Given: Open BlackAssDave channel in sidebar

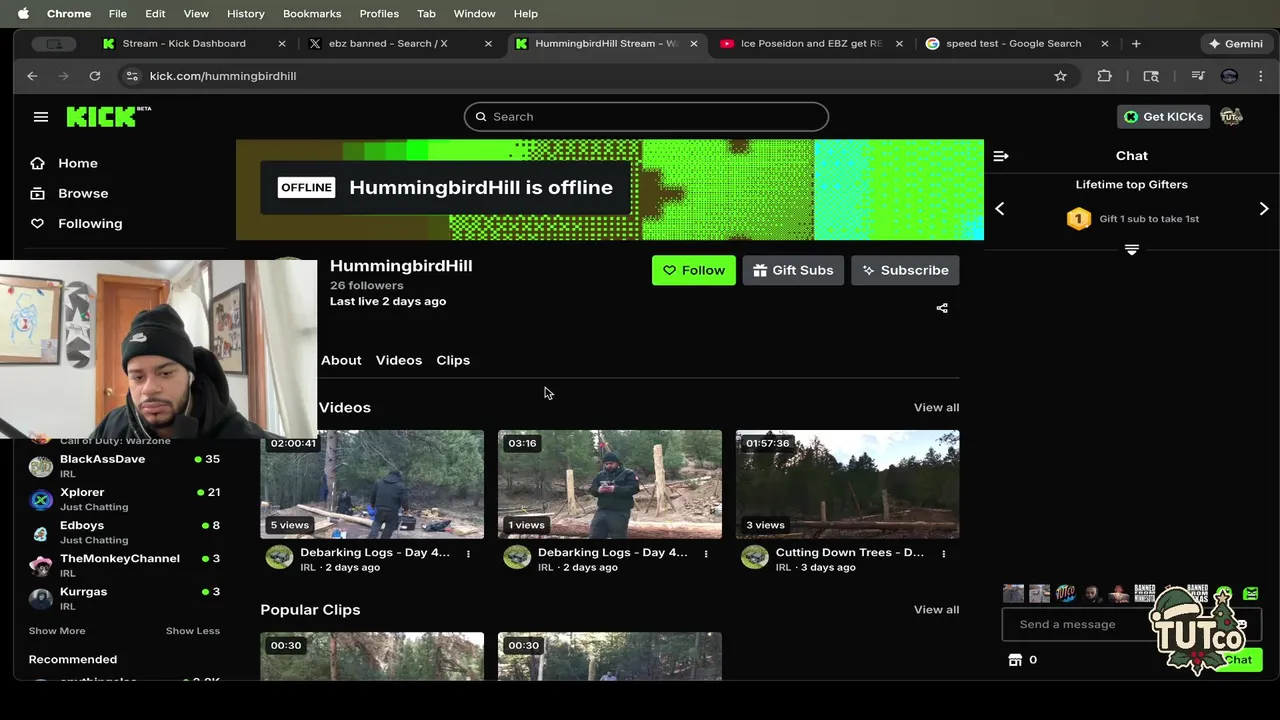Looking at the screenshot, I should pos(124,465).
